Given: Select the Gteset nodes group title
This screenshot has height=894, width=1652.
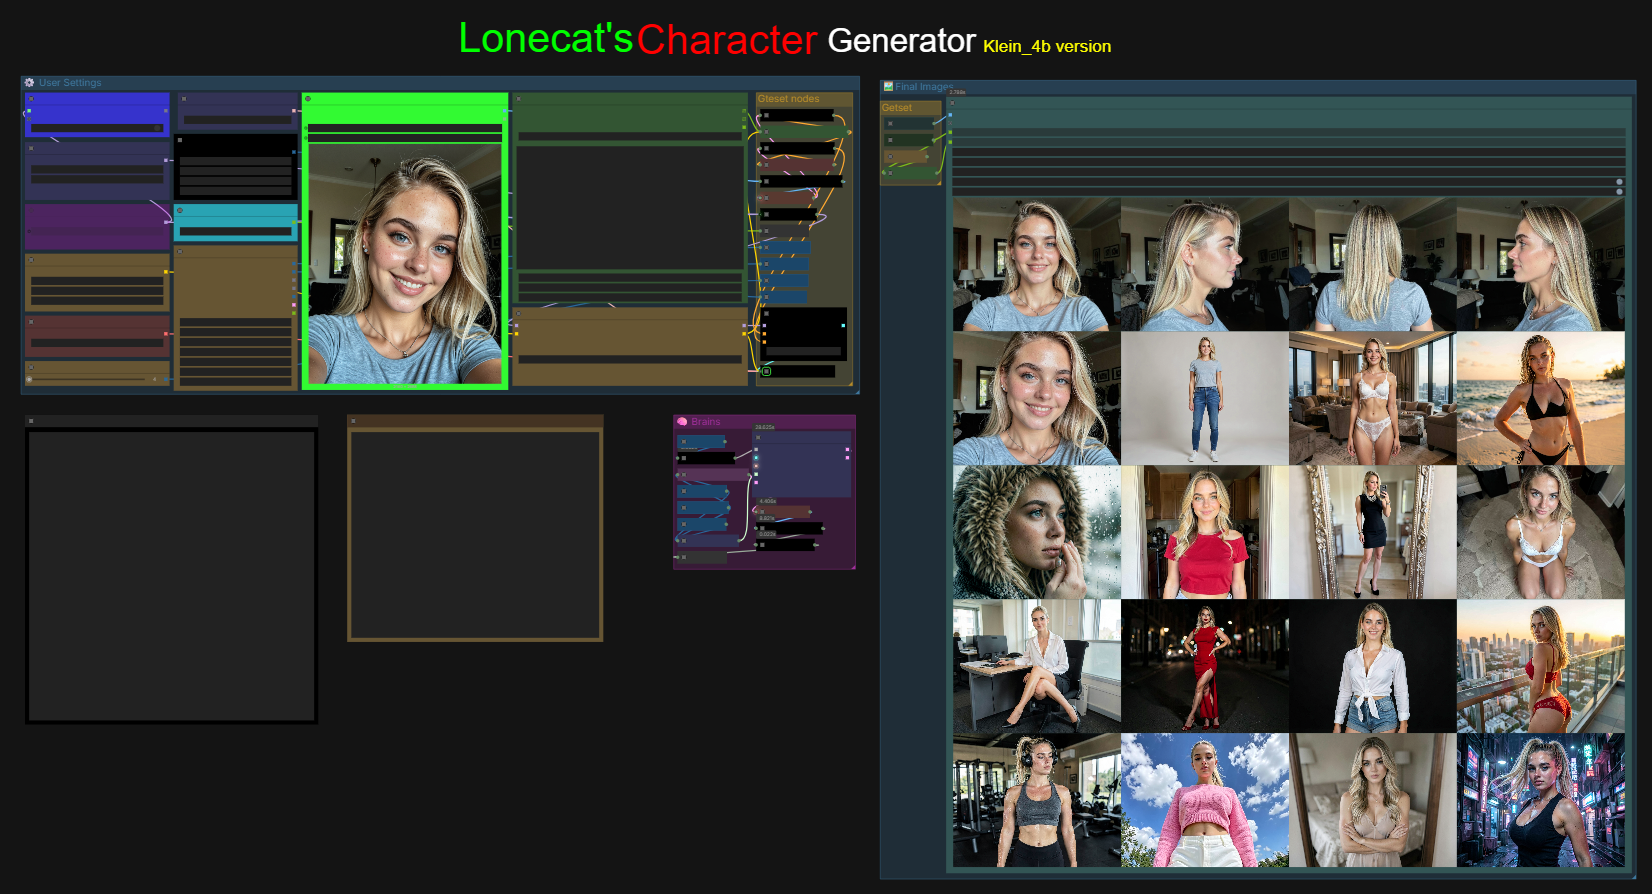Looking at the screenshot, I should coord(788,99).
